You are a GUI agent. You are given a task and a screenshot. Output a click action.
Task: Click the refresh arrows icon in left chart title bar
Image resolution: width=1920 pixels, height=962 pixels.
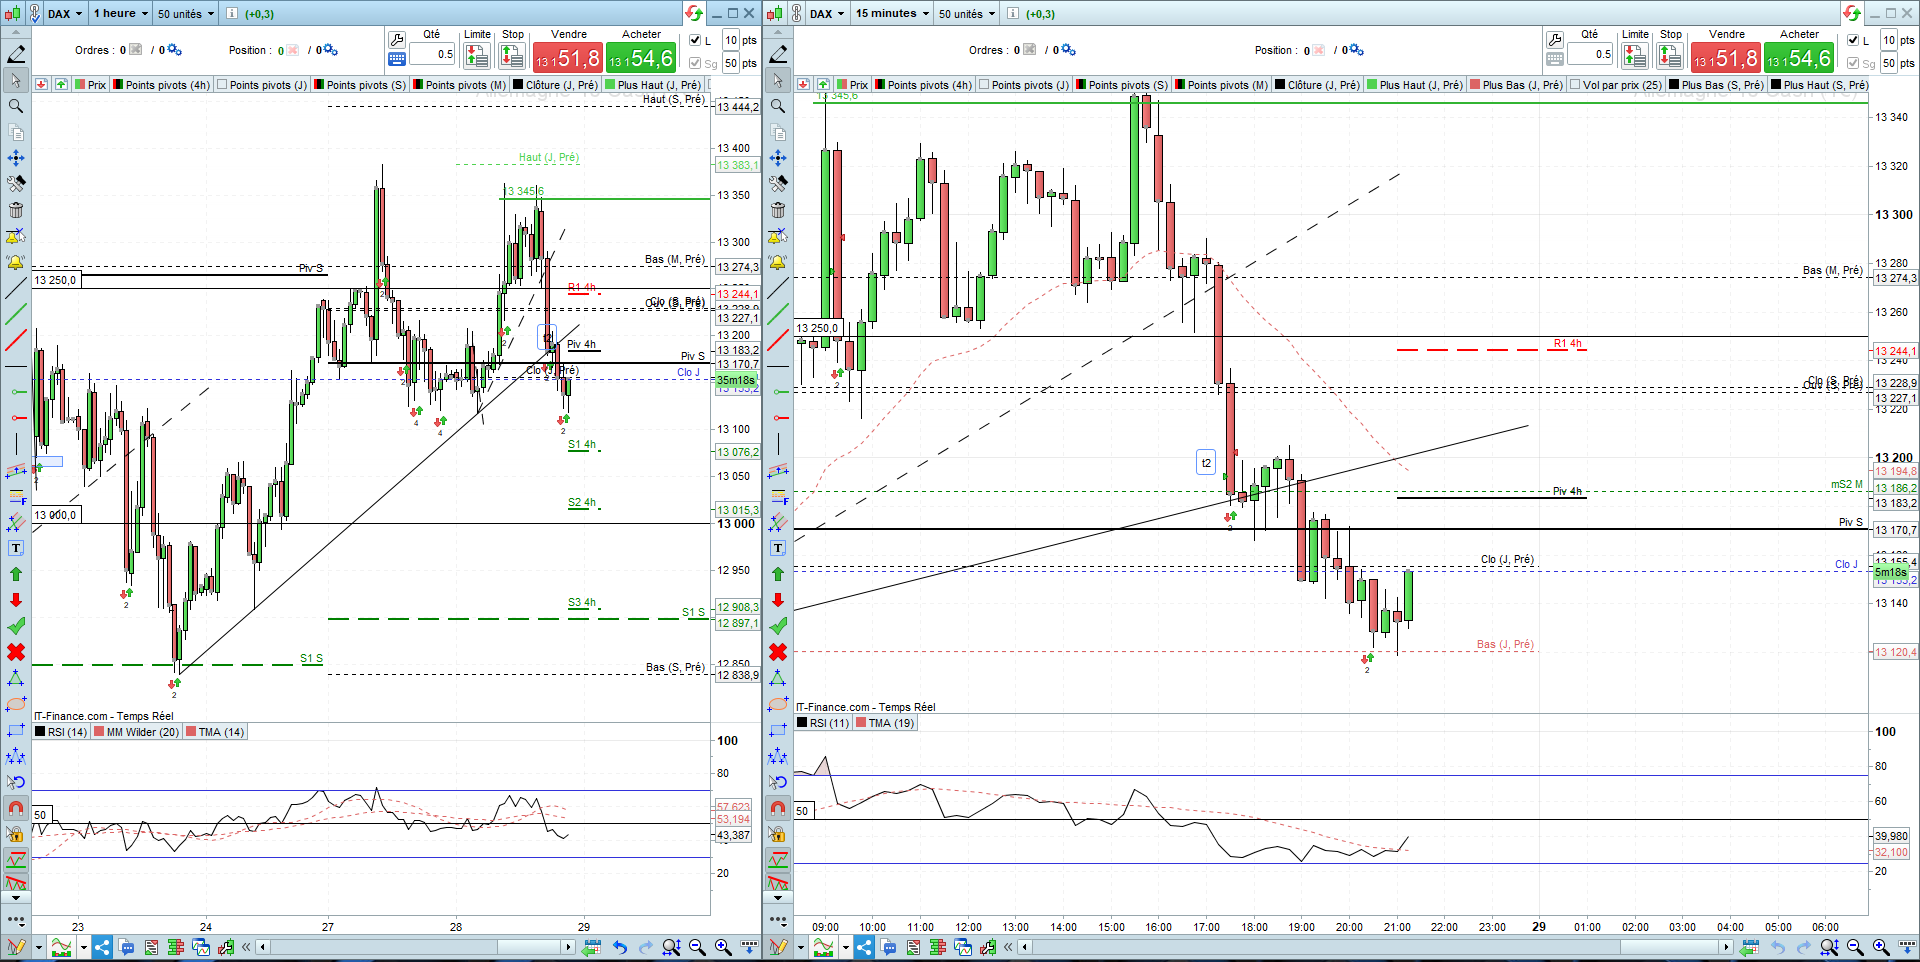(x=693, y=13)
